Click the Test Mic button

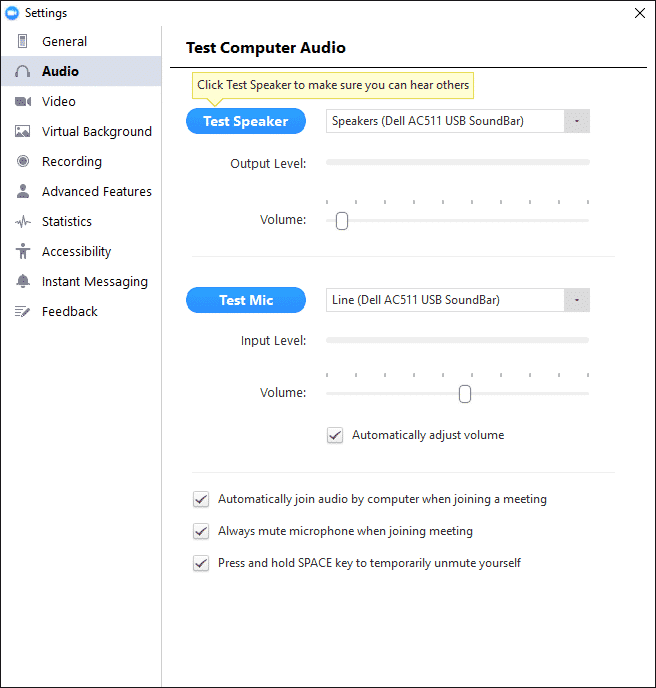pos(246,300)
